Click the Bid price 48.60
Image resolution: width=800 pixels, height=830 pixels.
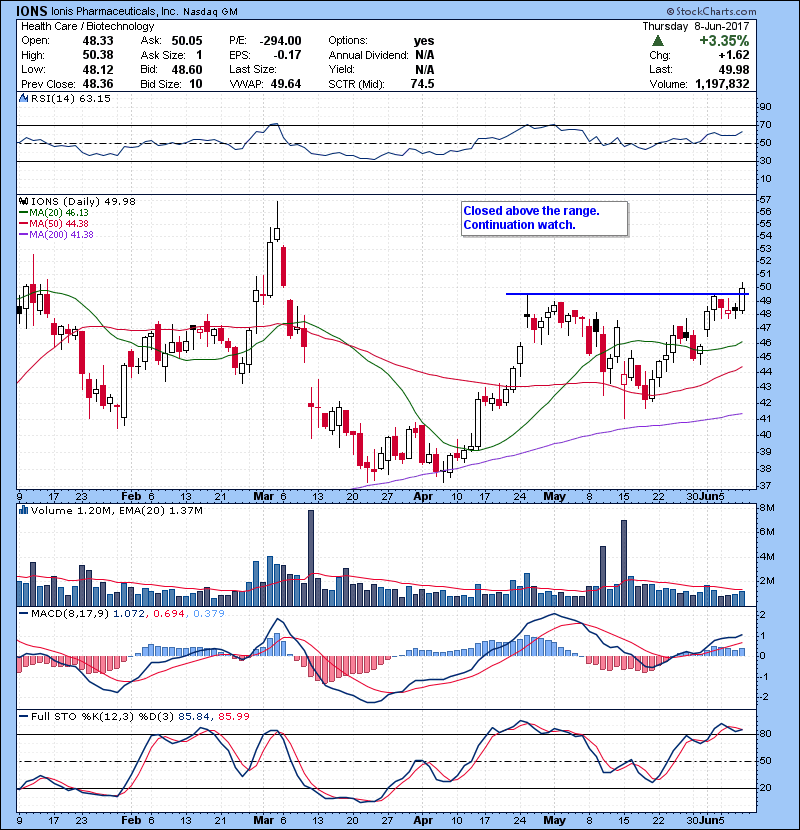point(187,69)
